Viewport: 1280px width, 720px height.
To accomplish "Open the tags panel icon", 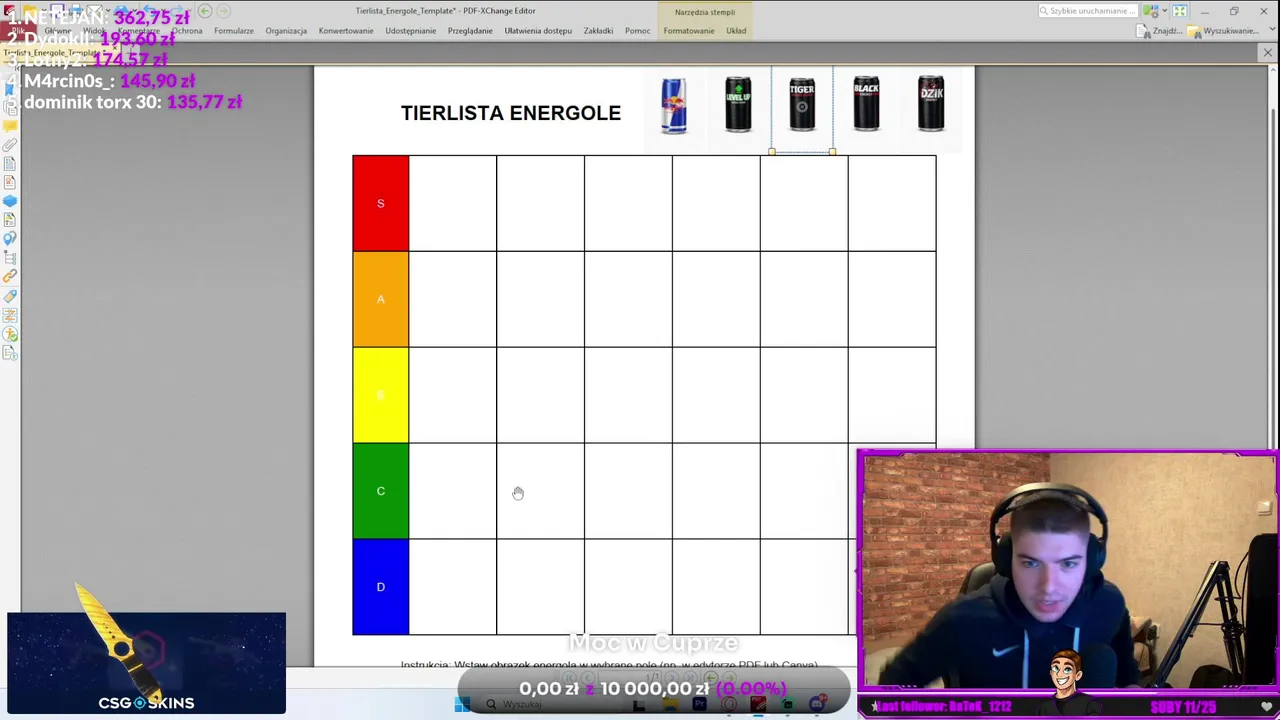I will [x=10, y=296].
